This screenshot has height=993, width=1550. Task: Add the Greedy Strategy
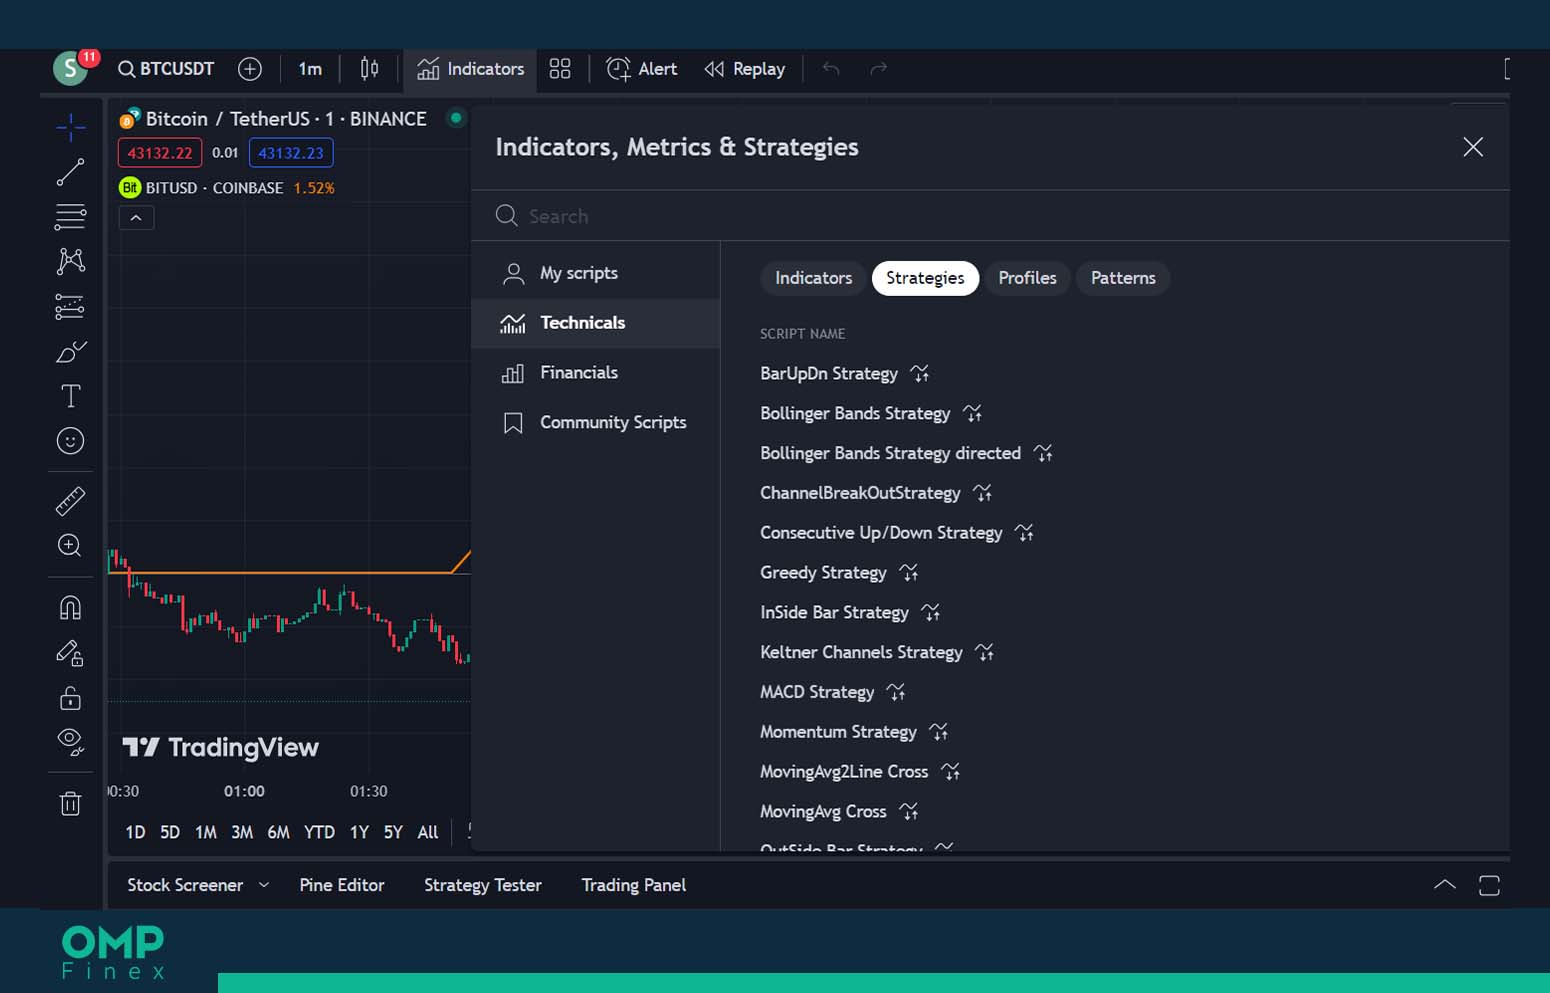point(823,573)
